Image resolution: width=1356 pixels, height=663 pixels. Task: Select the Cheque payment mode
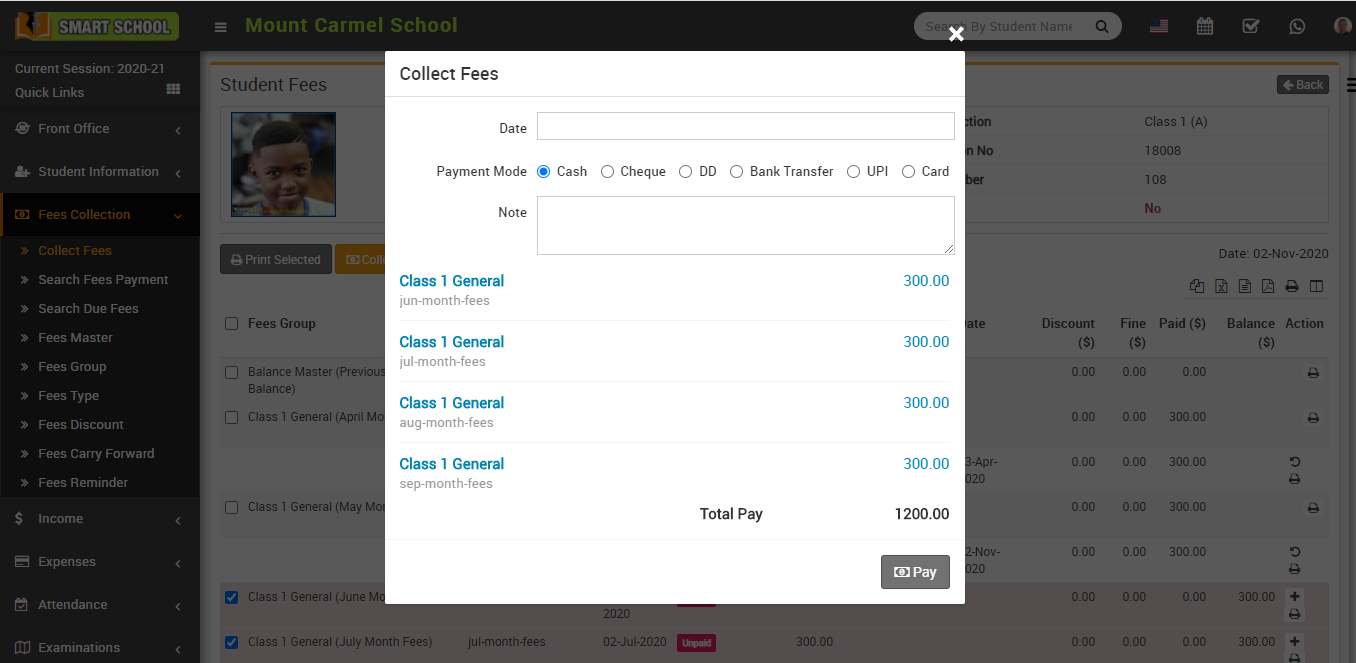point(607,171)
